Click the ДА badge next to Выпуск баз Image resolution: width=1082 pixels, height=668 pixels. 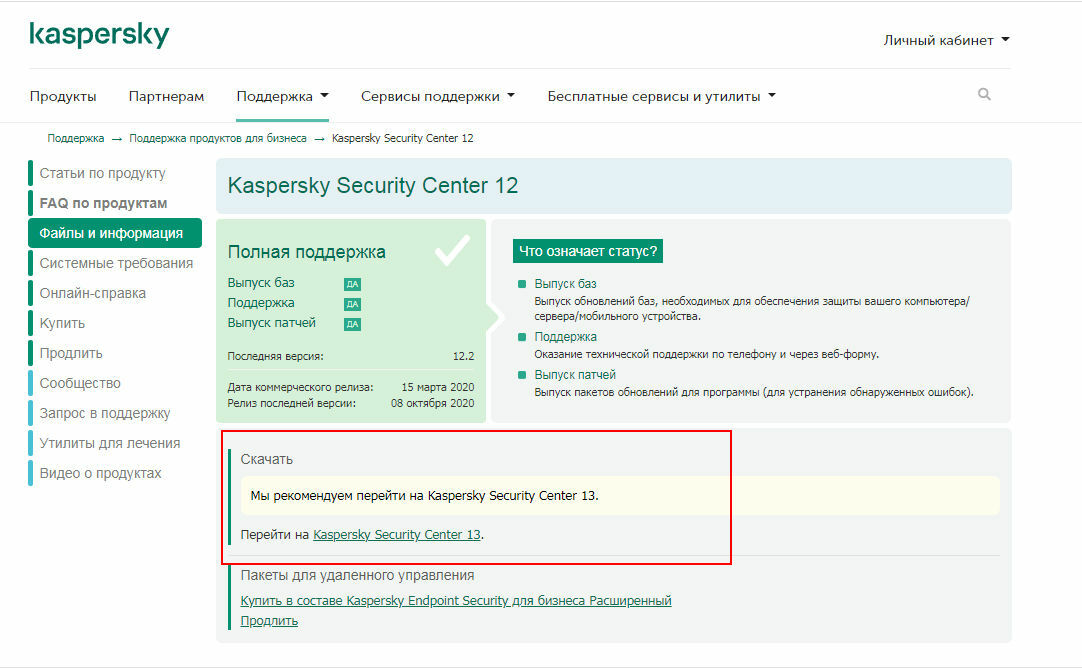coord(352,284)
